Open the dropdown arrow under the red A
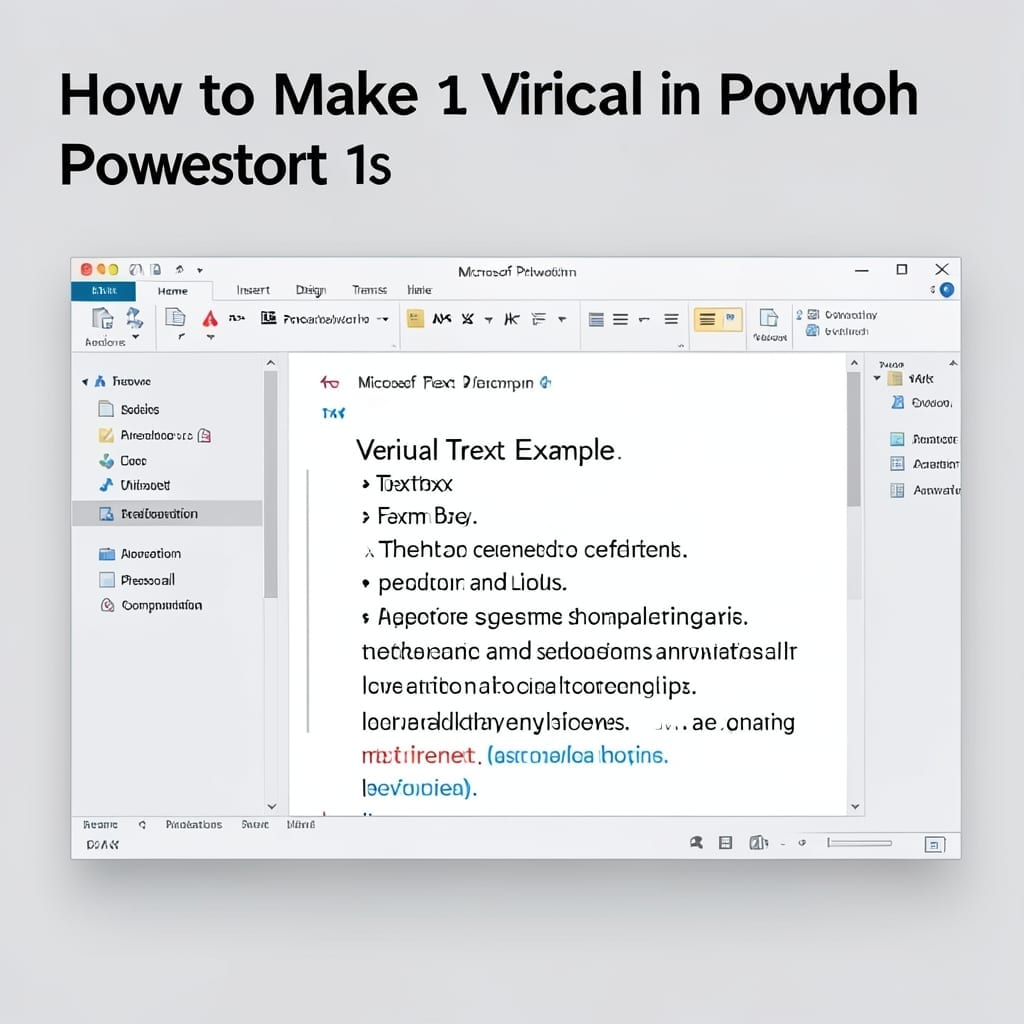The width and height of the screenshot is (1024, 1024). click(x=210, y=338)
